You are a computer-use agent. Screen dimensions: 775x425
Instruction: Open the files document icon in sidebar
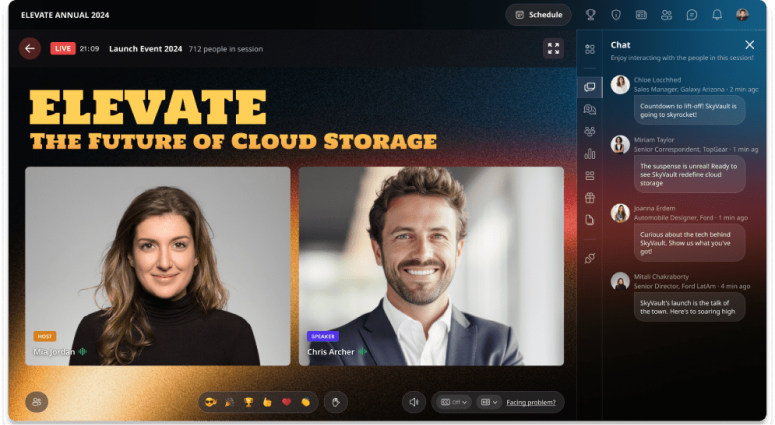(590, 220)
